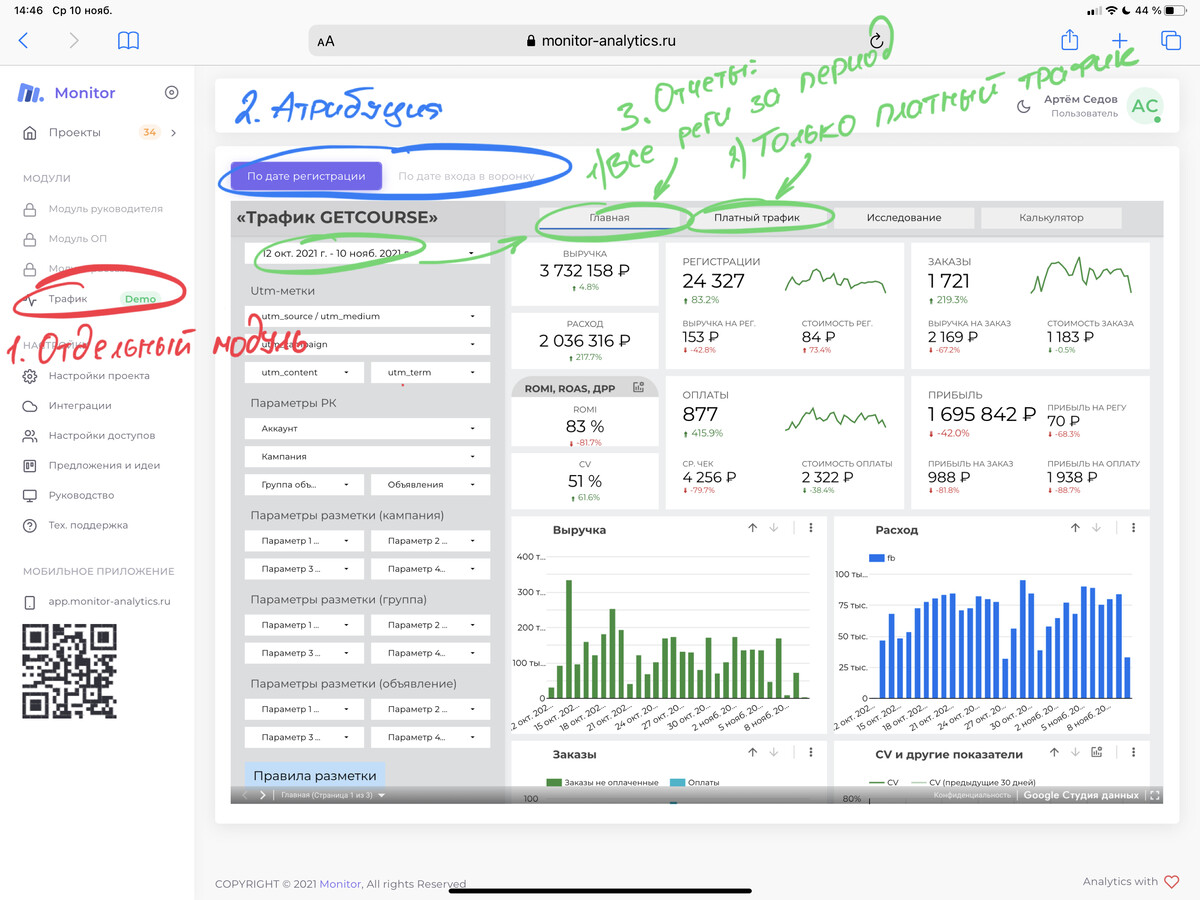Open page selector Главная (Страница 1 из 3)
The image size is (1200, 900).
(x=332, y=795)
